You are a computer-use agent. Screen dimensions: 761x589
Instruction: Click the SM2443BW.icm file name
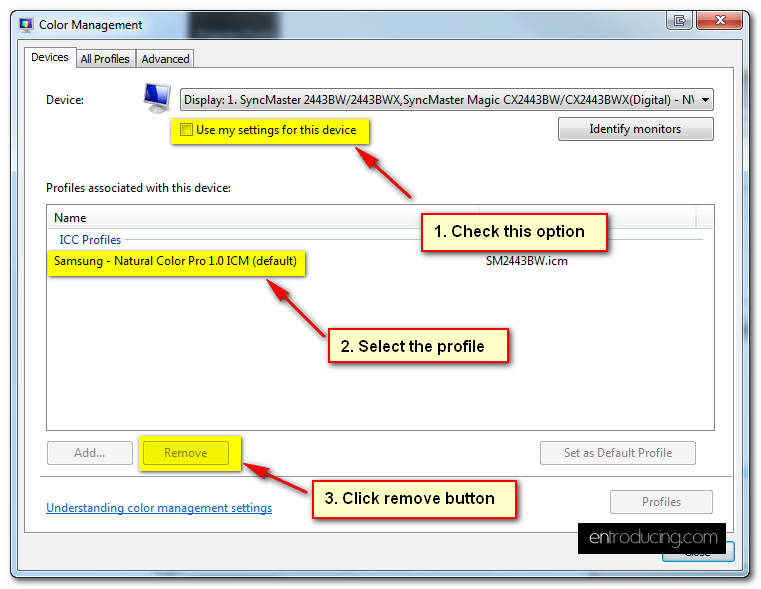click(x=527, y=261)
